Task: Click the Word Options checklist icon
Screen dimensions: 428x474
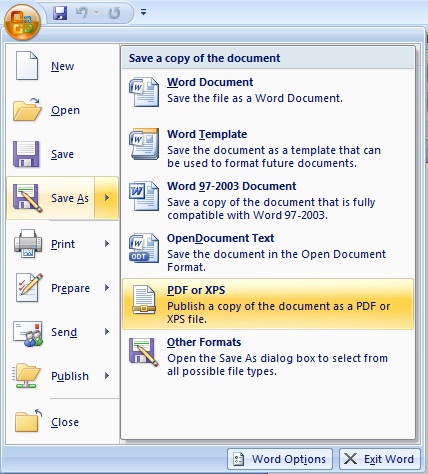Action: [x=239, y=459]
